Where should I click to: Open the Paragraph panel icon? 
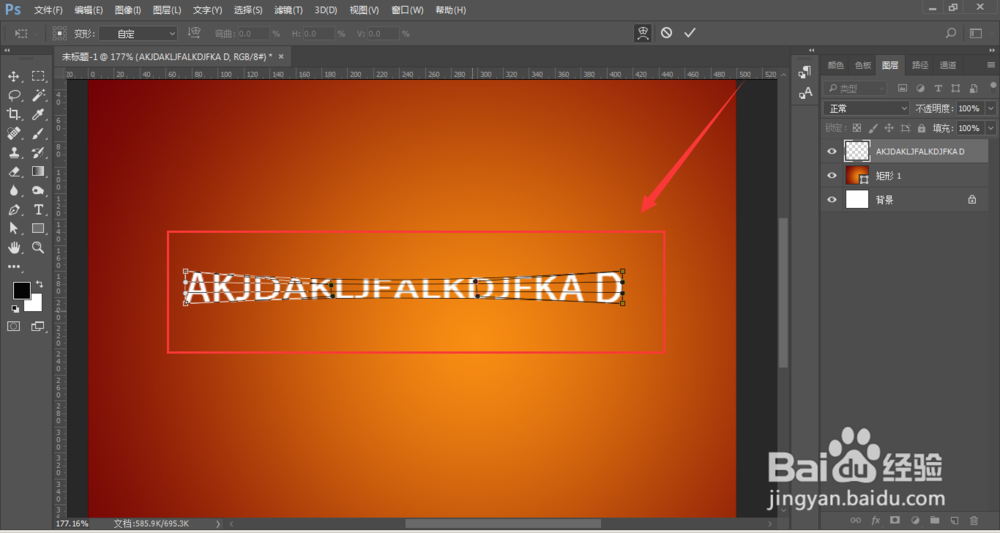click(805, 72)
